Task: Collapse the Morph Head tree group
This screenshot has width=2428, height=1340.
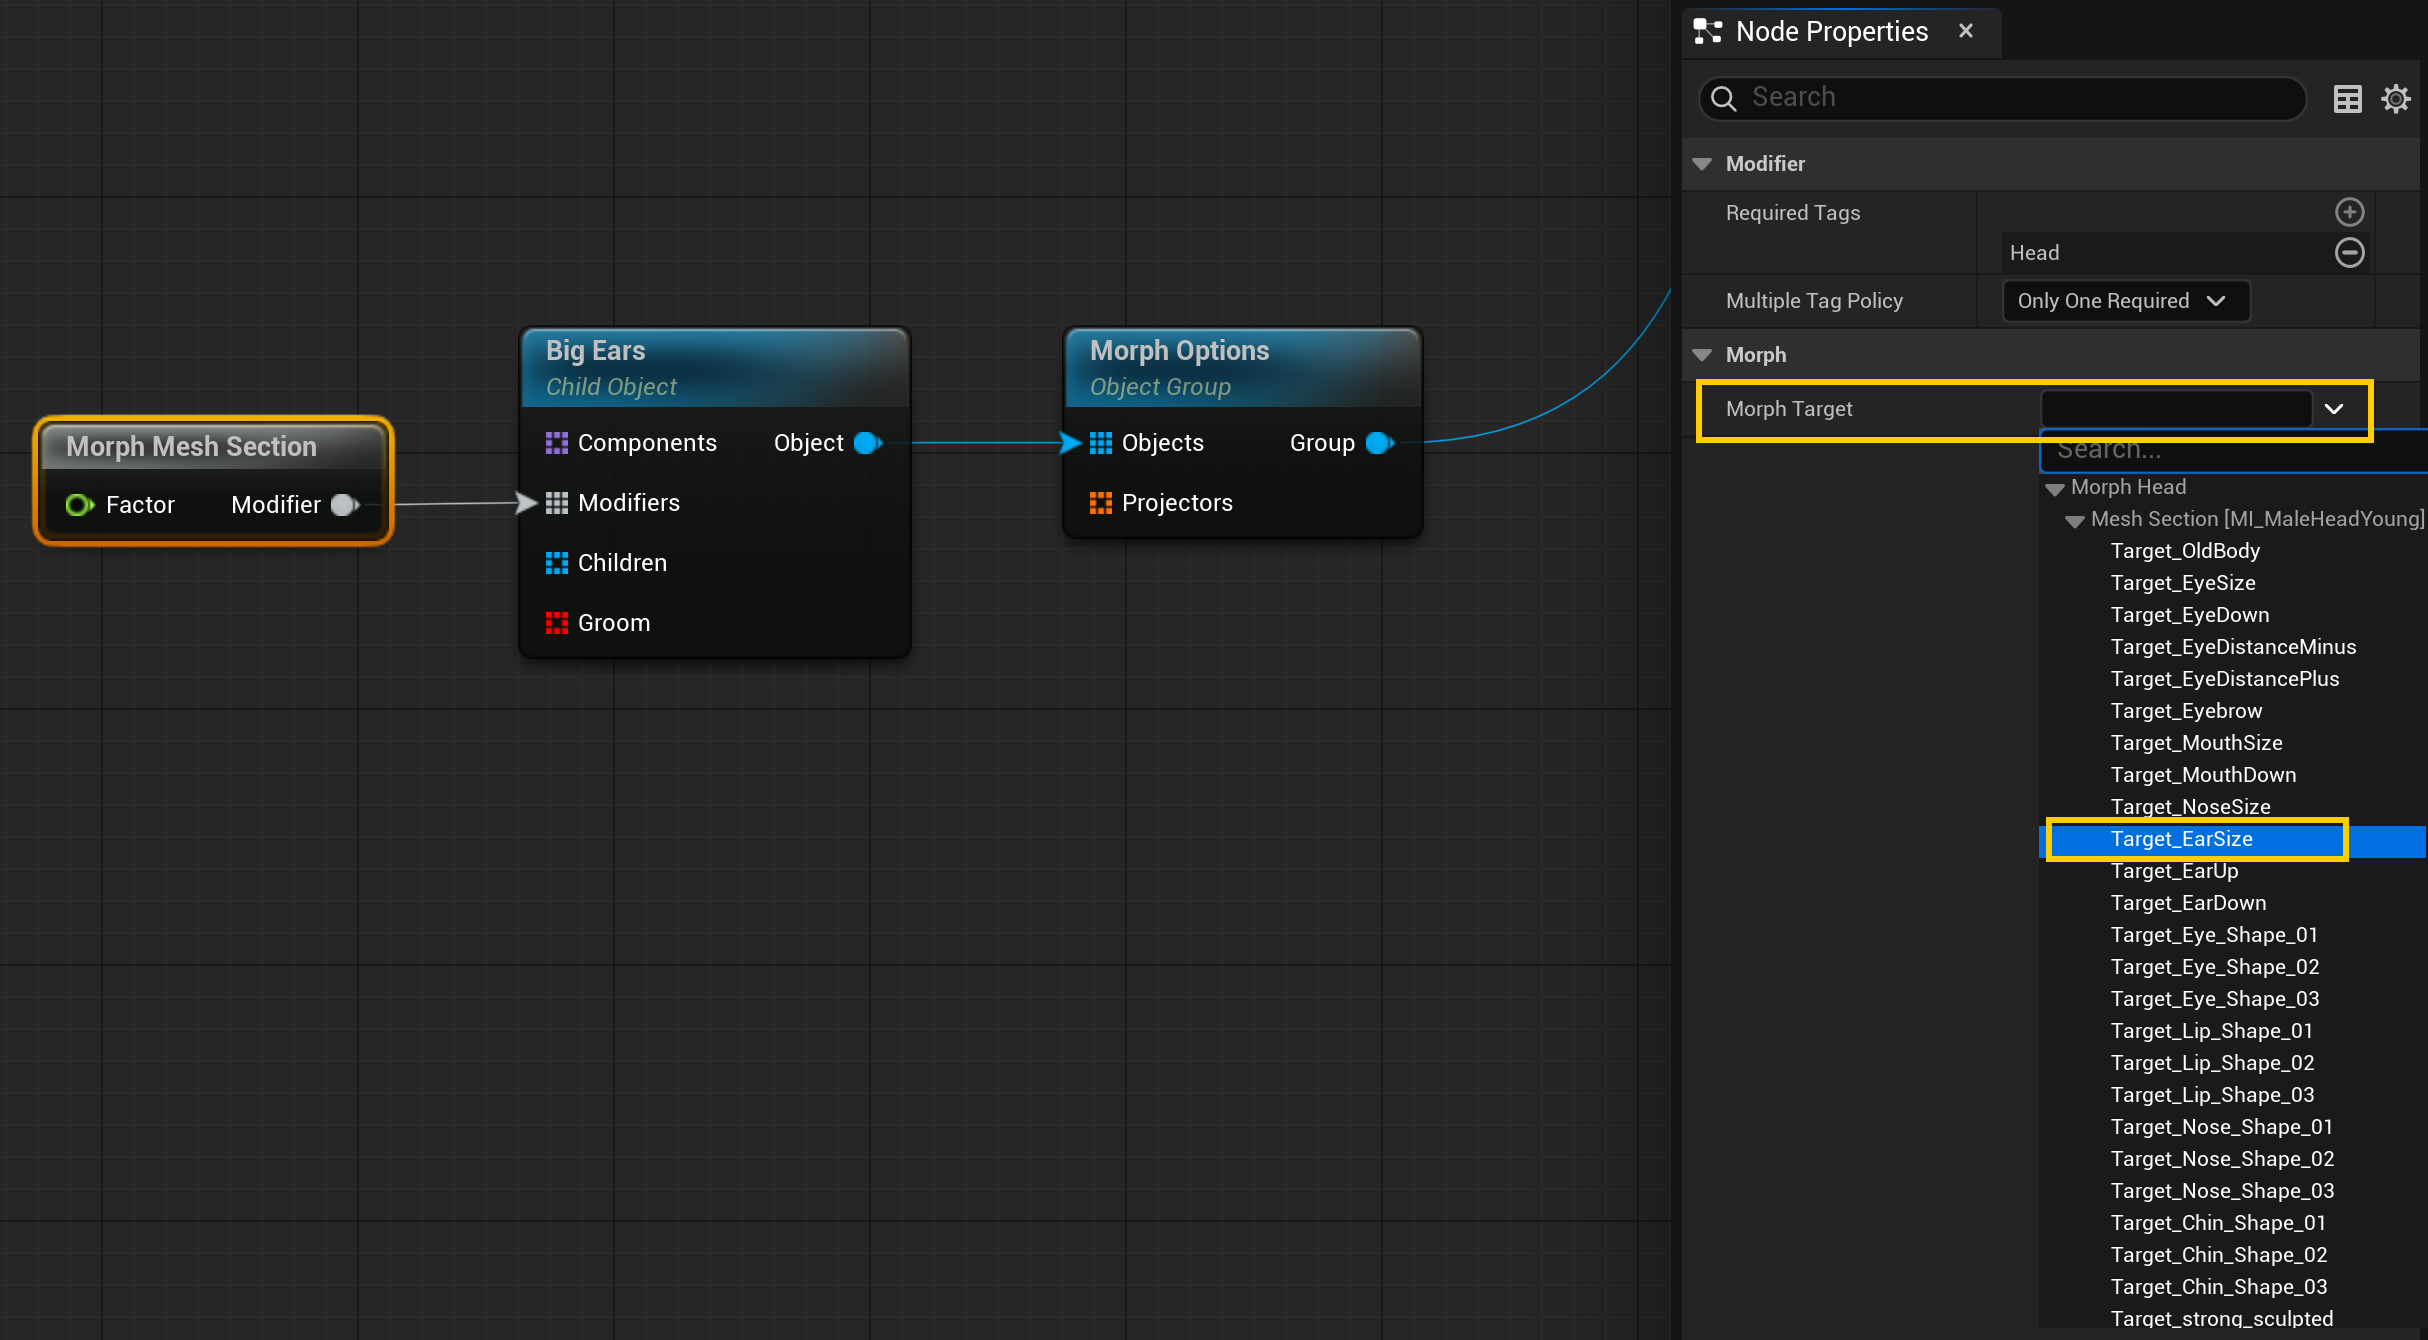Action: pos(2055,489)
